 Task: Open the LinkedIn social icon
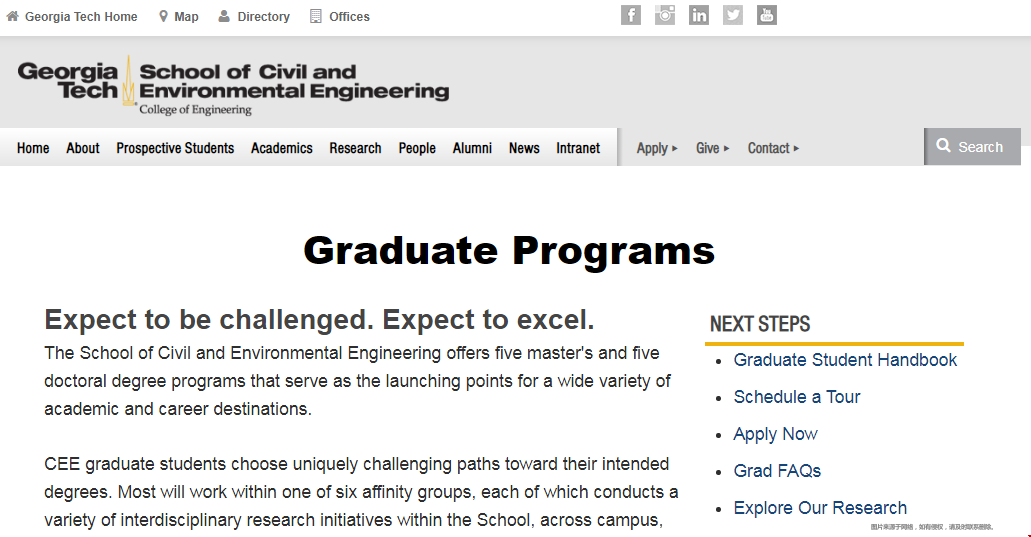tap(699, 15)
